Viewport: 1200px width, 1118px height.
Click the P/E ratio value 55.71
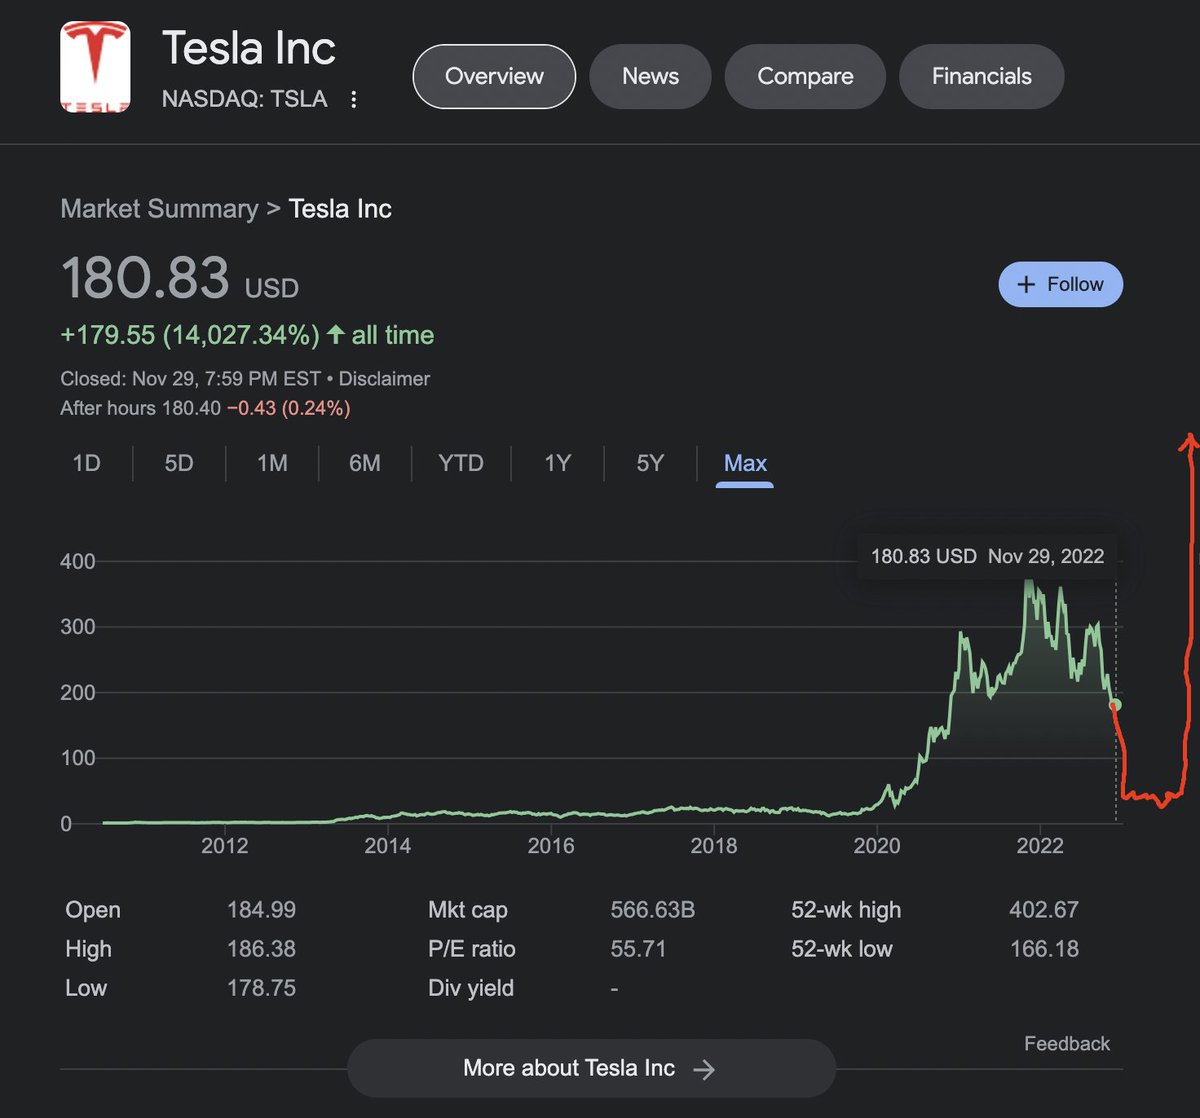[638, 949]
